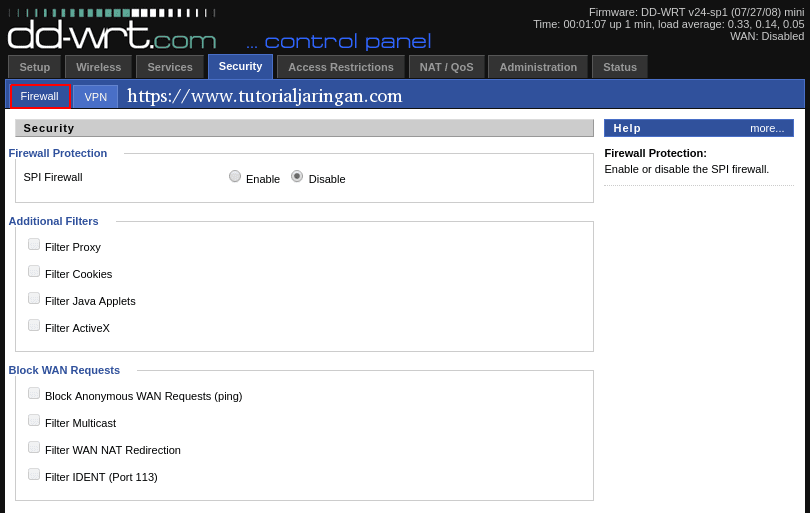
Task: Switch to NAT / QoS tab
Action: (446, 67)
